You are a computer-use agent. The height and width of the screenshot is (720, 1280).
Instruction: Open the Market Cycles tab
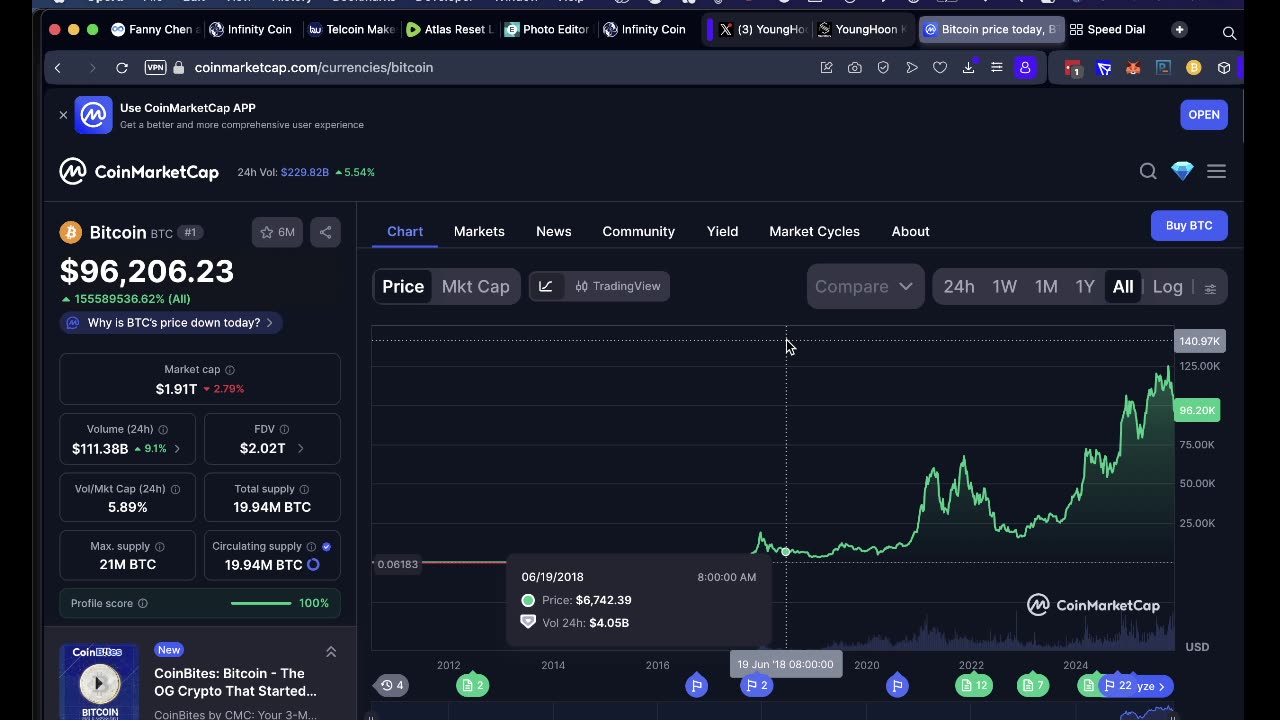coord(814,231)
